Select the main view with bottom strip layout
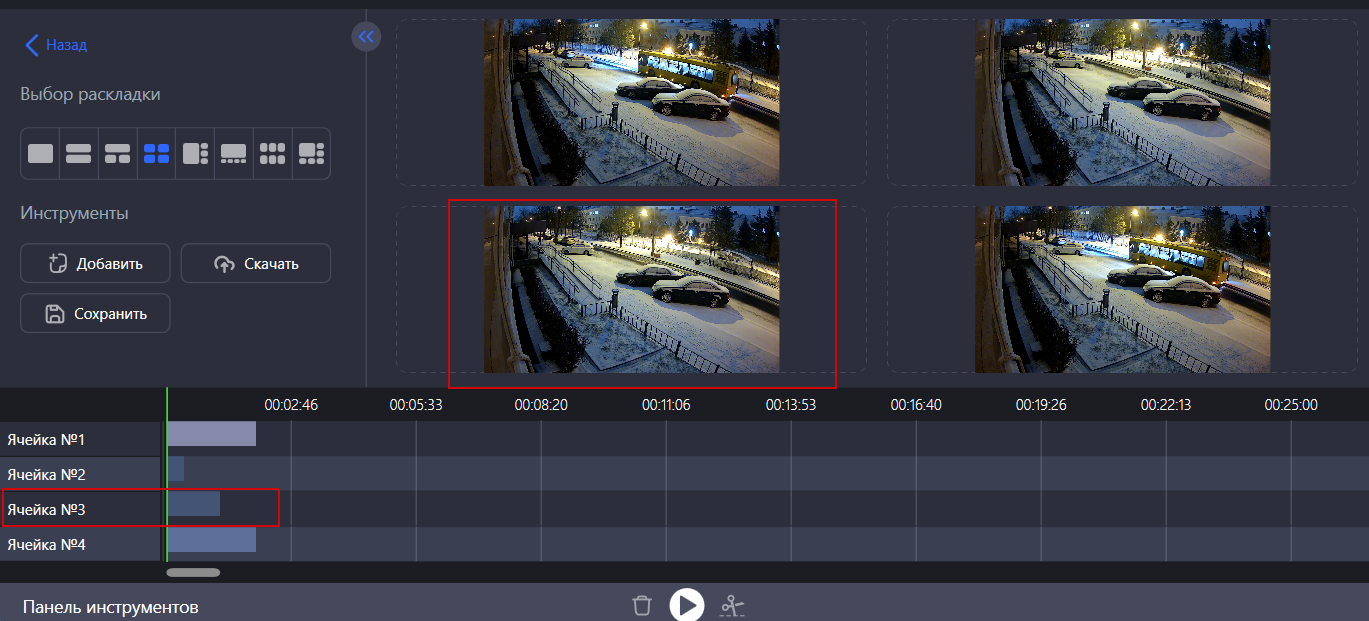 click(x=233, y=153)
